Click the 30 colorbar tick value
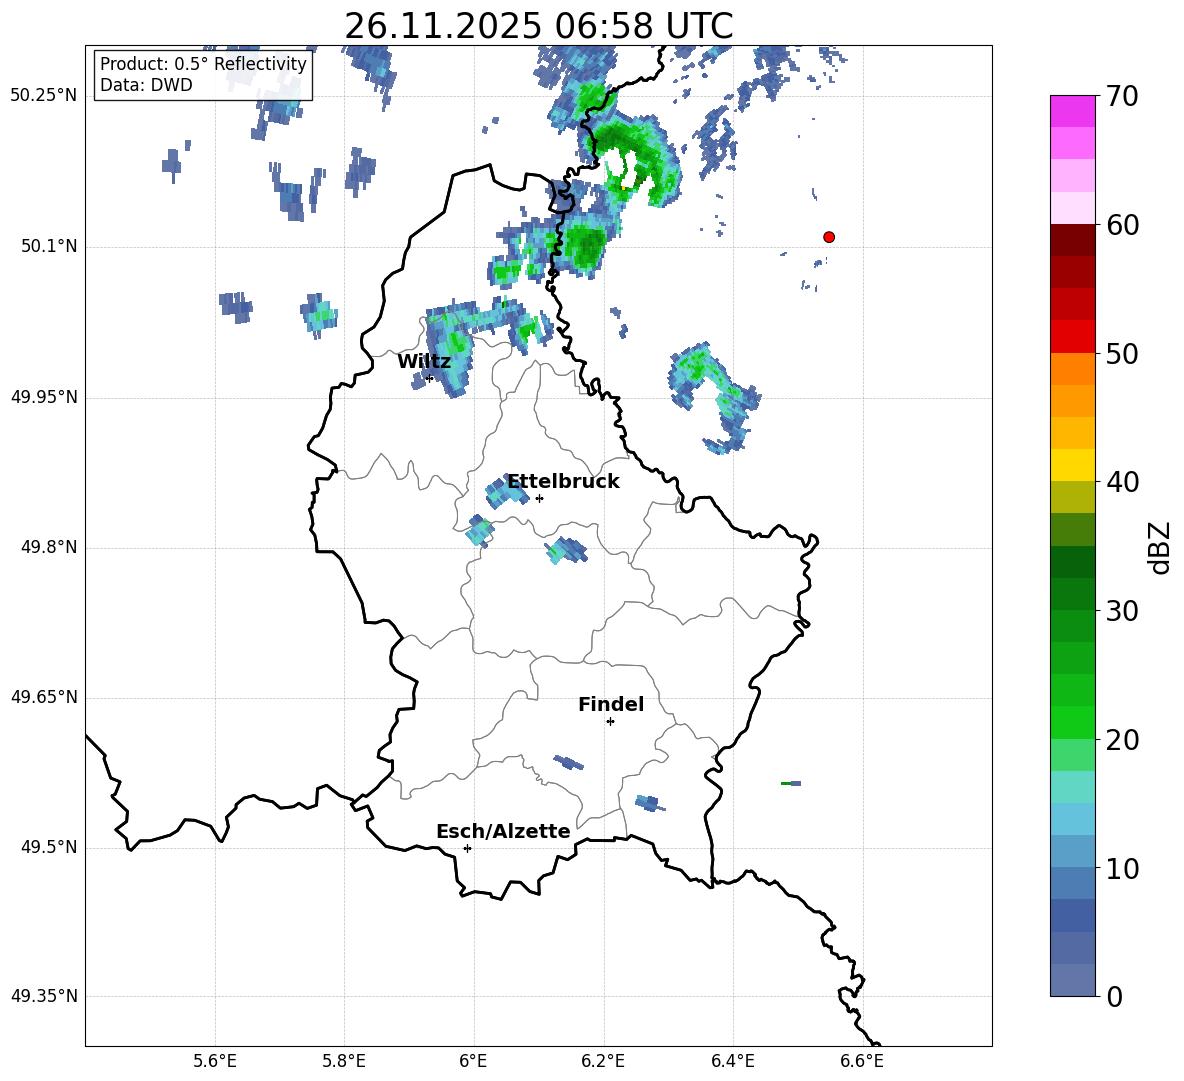Screen dimensions: 1184x1081 (x=1122, y=611)
